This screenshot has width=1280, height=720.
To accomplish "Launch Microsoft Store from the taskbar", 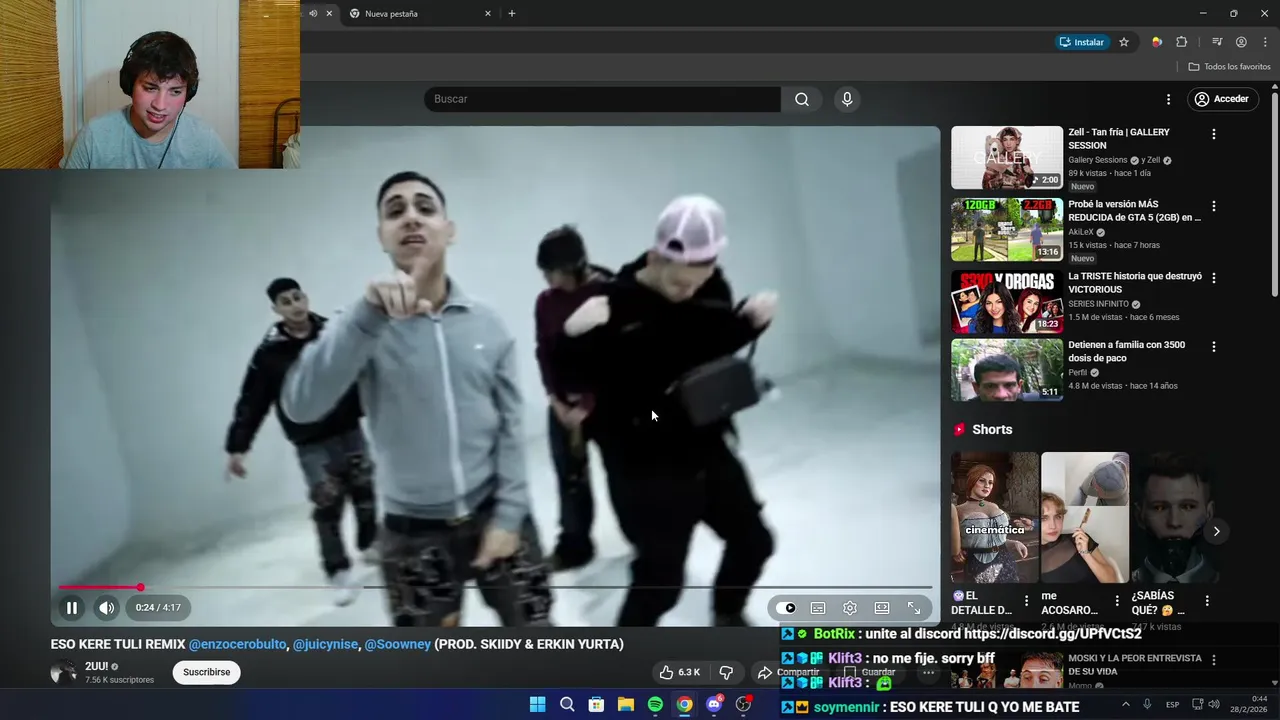I will (596, 704).
